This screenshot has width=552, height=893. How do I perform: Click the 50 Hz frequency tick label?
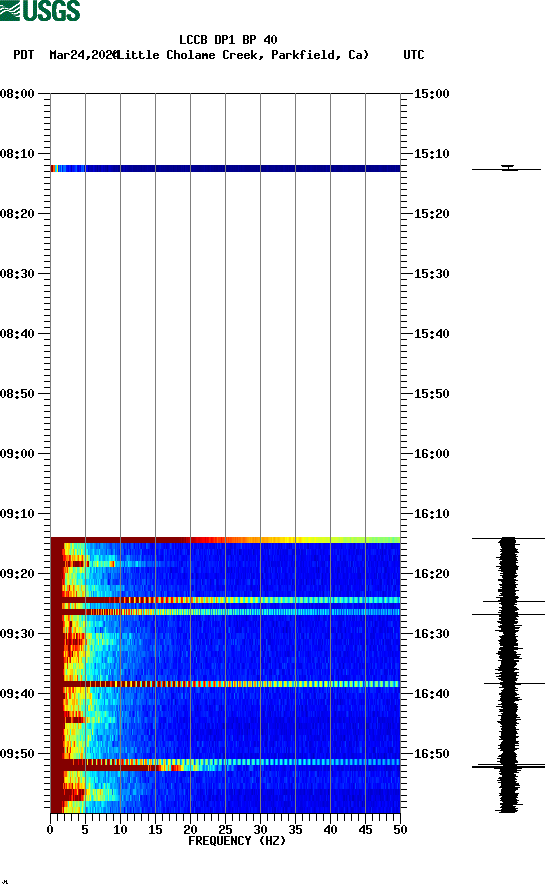click(x=400, y=830)
